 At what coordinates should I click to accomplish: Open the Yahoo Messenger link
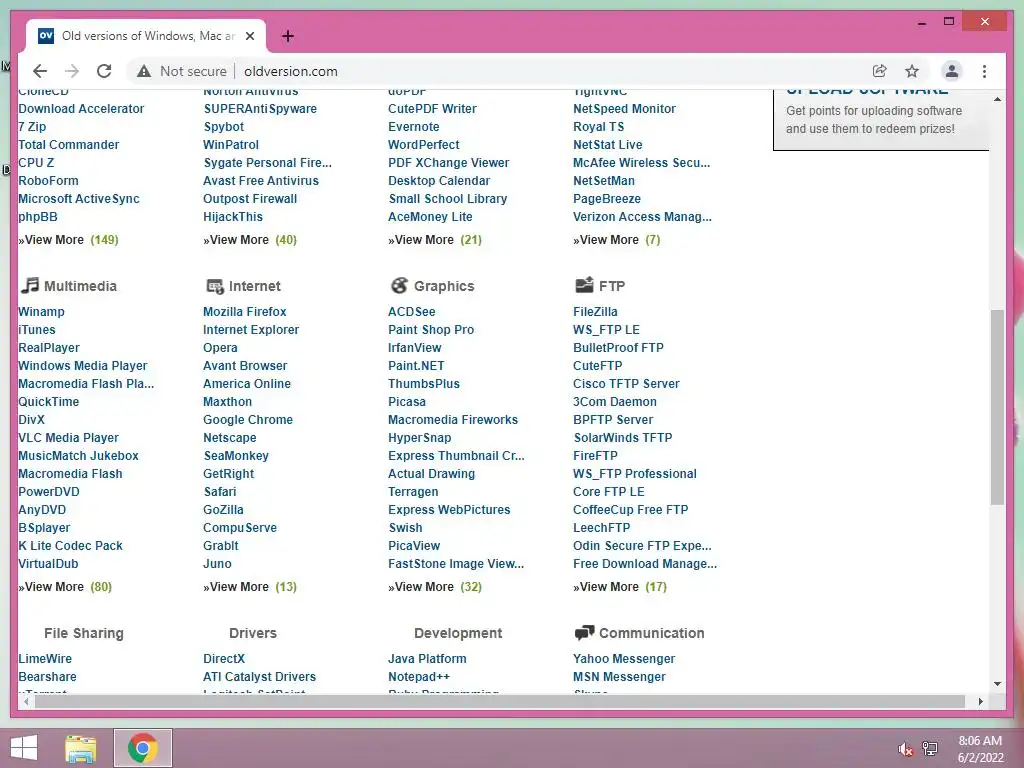pyautogui.click(x=624, y=658)
